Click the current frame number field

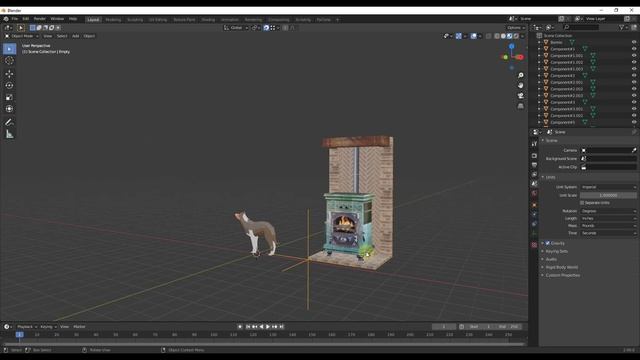[x=444, y=327]
